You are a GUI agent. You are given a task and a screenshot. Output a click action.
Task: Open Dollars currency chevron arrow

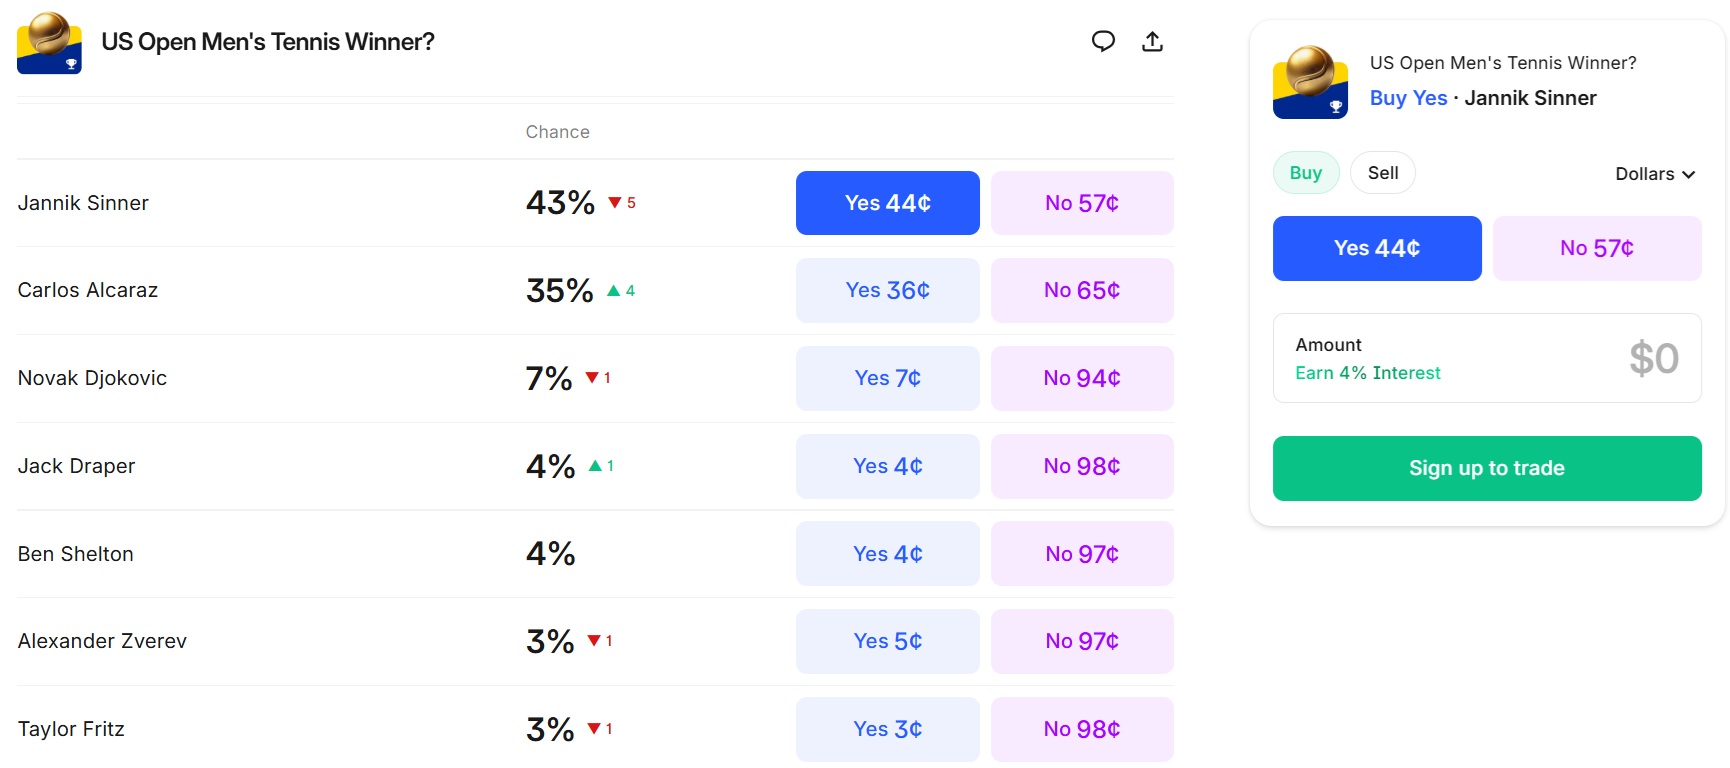1689,174
